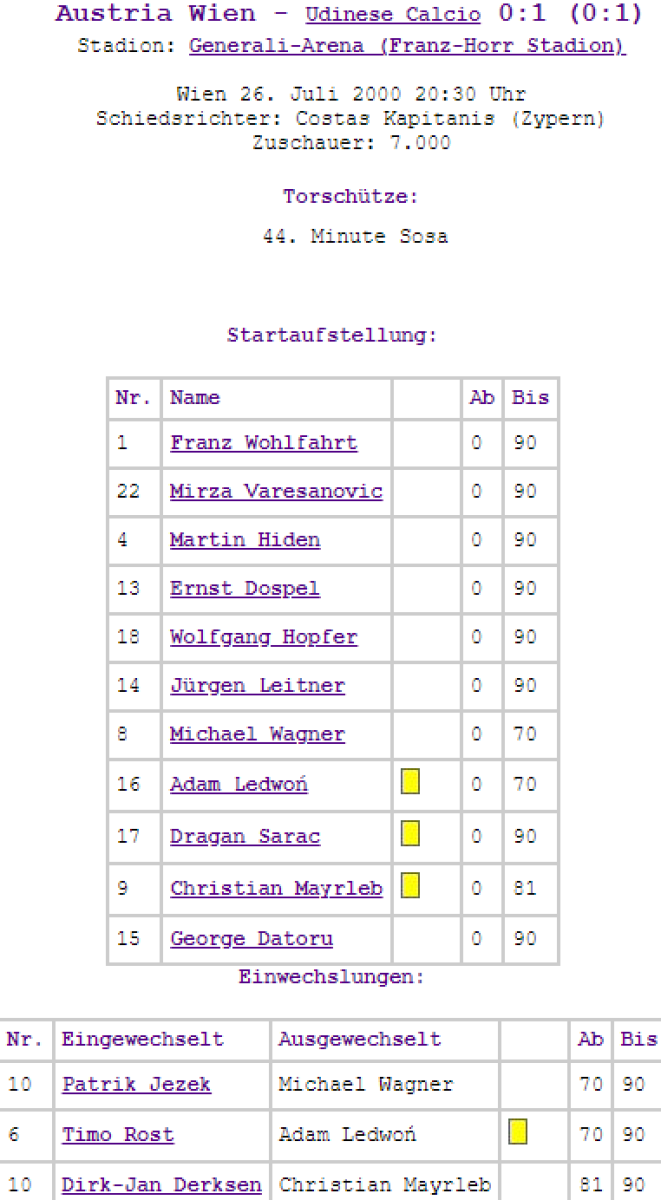The height and width of the screenshot is (1200, 661).
Task: Click yellow card in Christian Mayrleb's starting lineup row
Action: point(410,885)
